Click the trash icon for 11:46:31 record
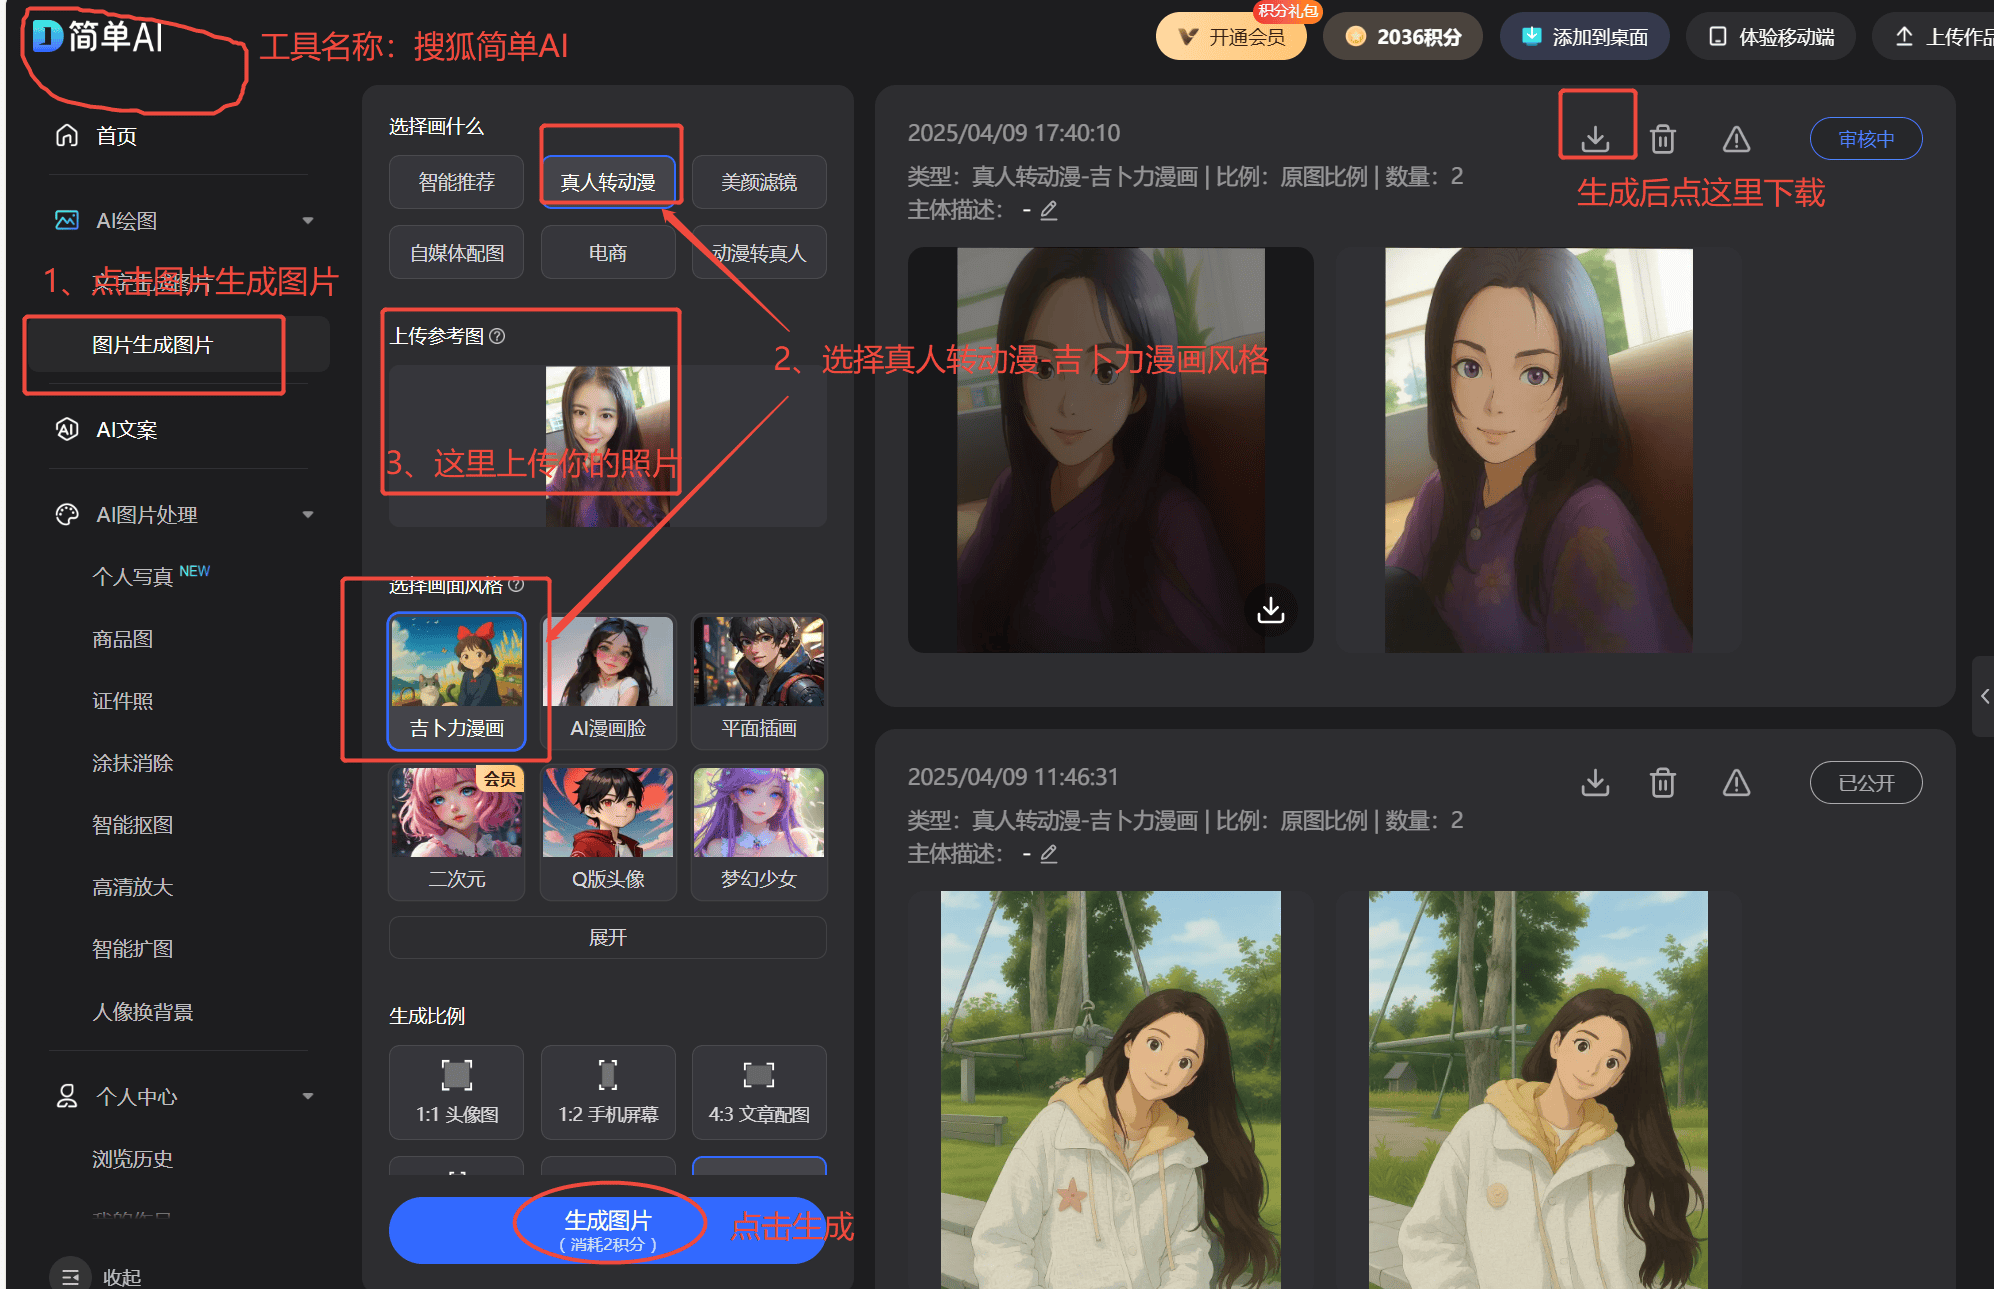 click(1662, 783)
